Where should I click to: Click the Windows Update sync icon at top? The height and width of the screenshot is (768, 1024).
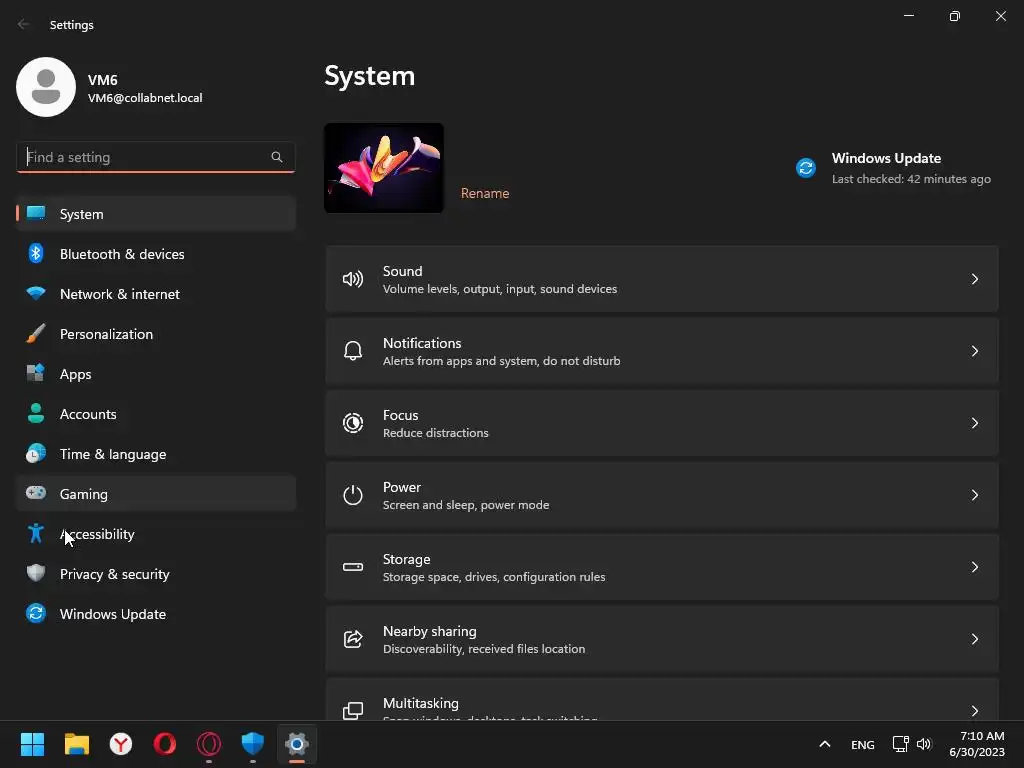[806, 168]
